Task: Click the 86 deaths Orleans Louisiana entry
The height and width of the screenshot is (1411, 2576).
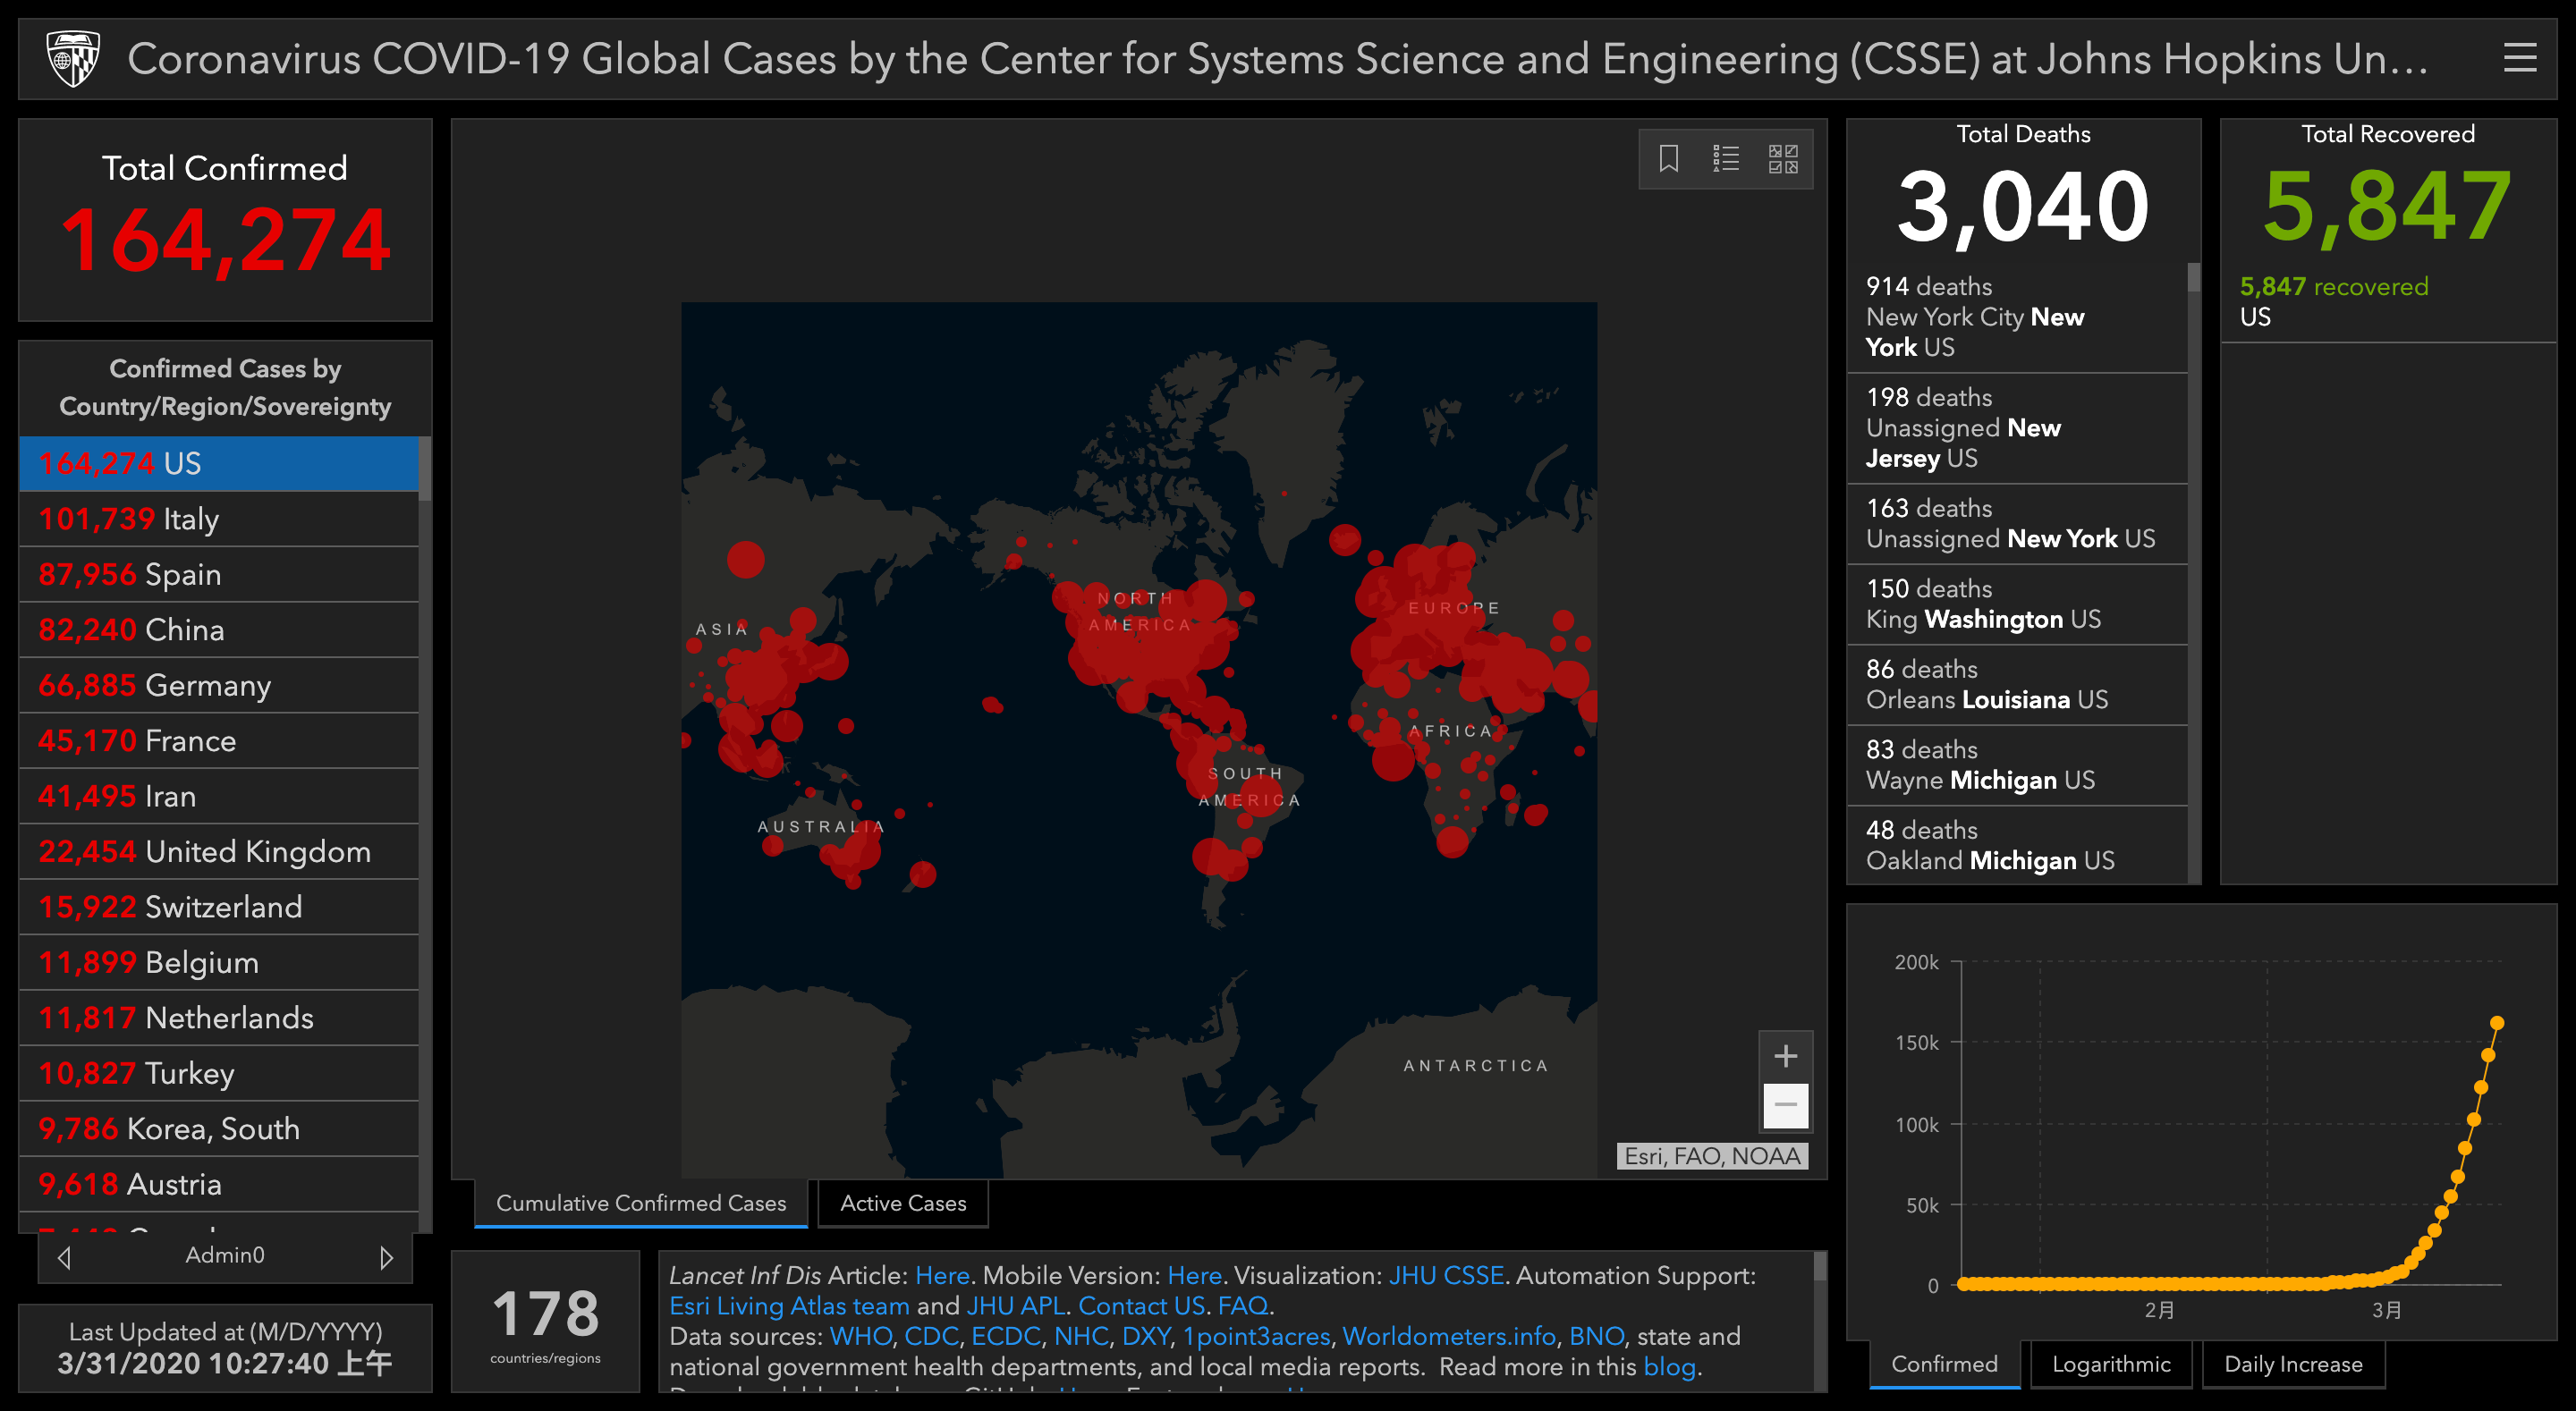Action: 2017,685
